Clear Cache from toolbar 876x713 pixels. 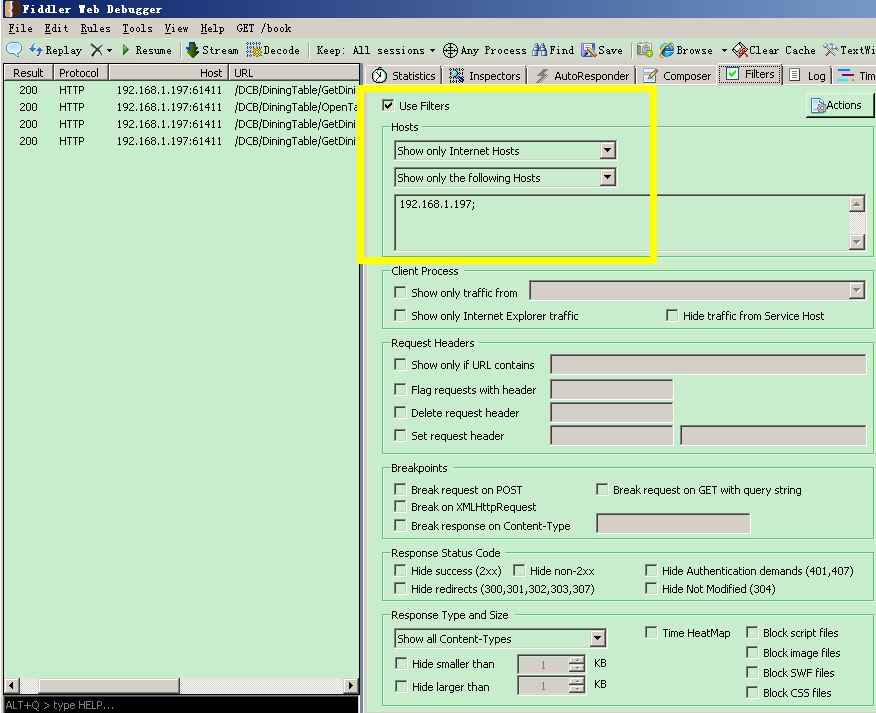pos(774,50)
